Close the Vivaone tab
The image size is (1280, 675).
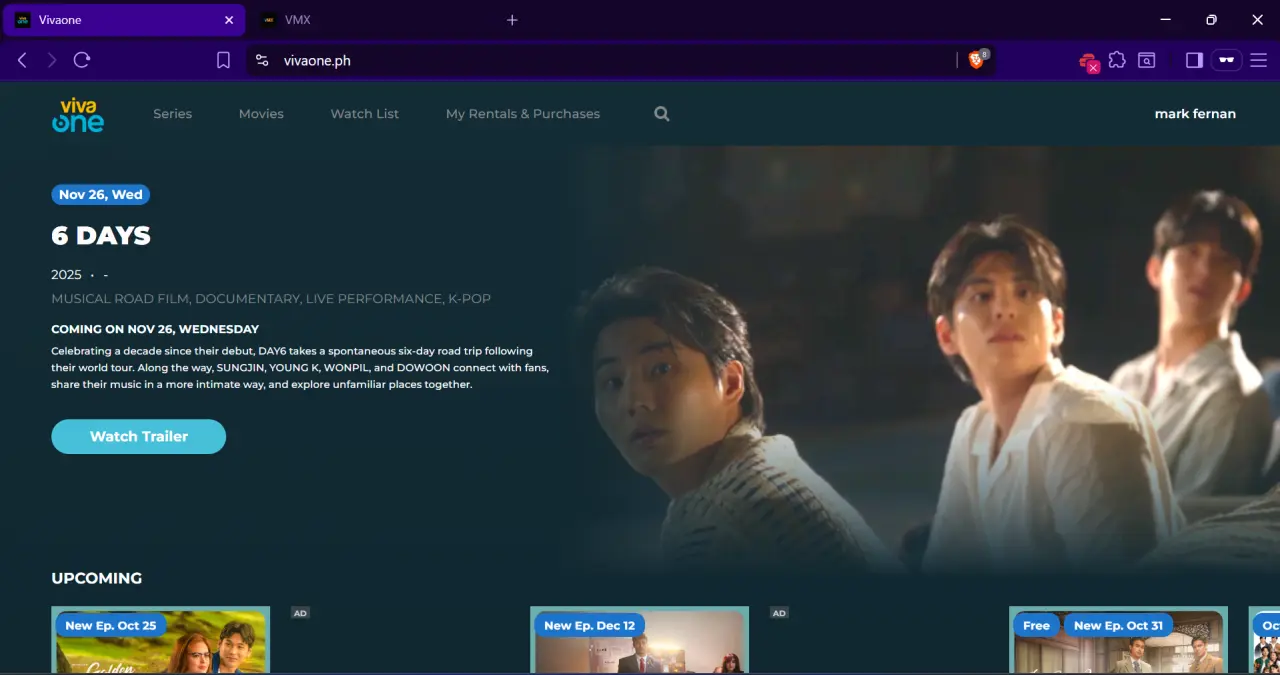click(229, 20)
